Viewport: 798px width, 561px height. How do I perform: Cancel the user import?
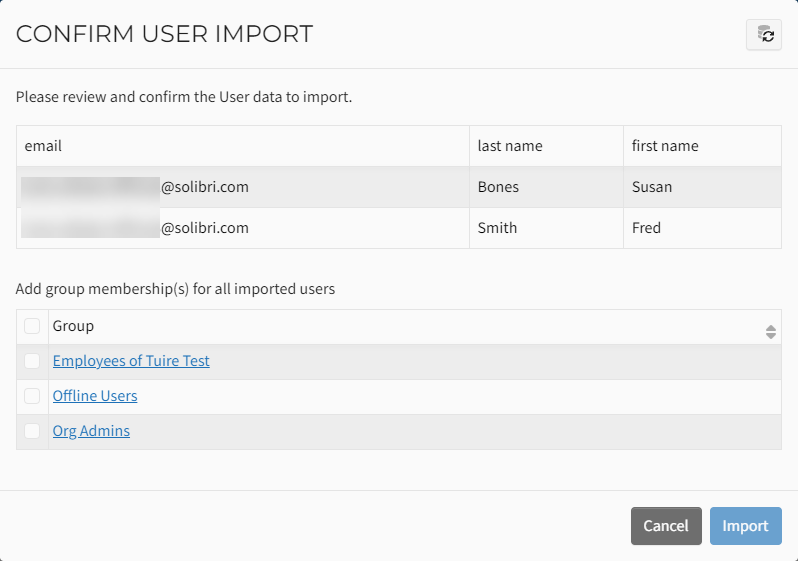point(666,526)
